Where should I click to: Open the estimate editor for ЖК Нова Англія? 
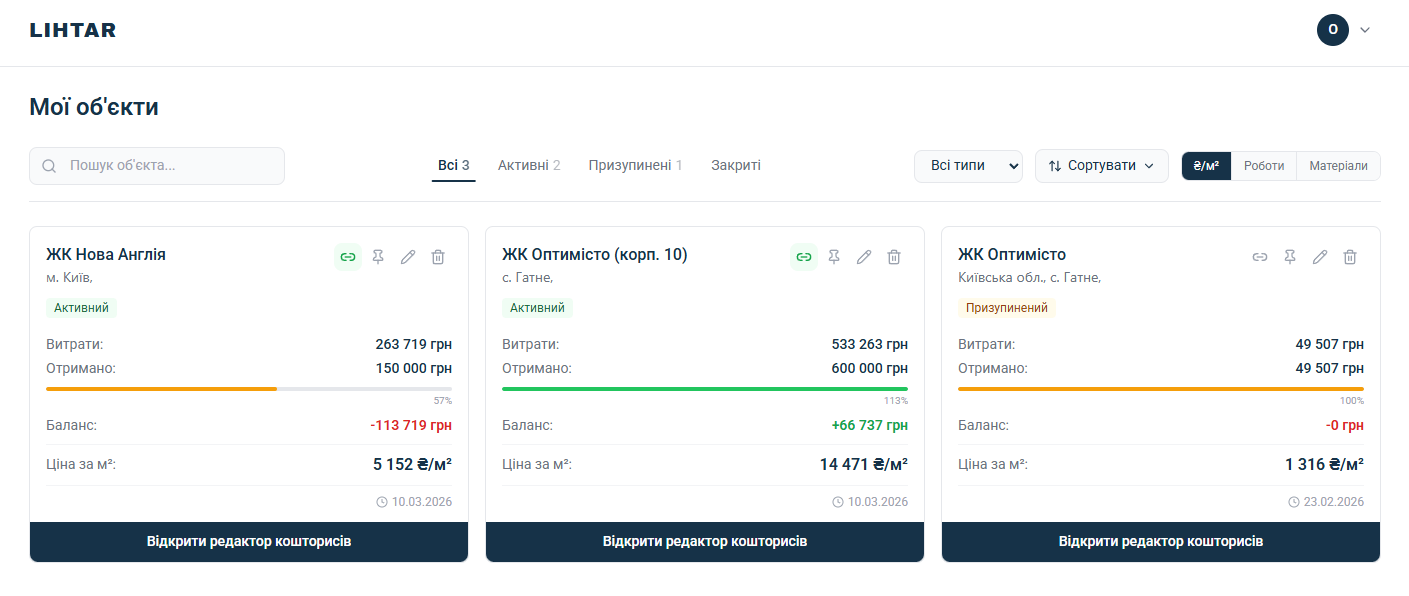pyautogui.click(x=248, y=541)
